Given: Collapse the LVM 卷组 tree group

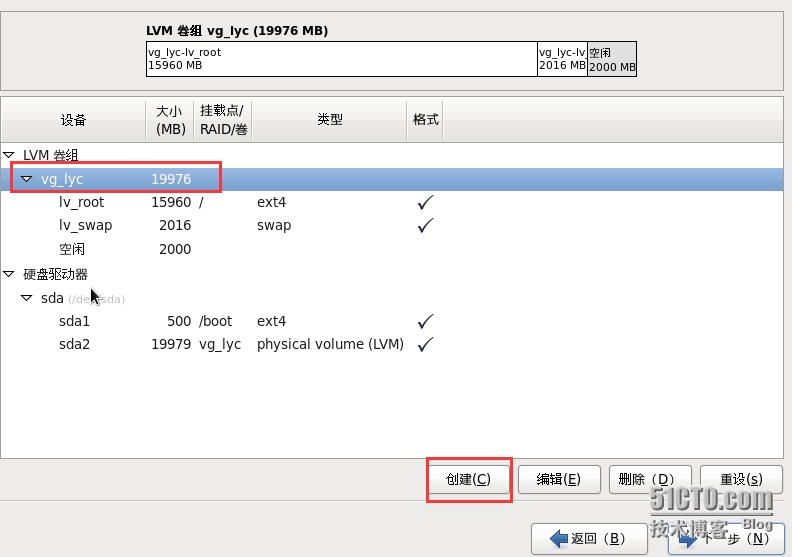Looking at the screenshot, I should point(9,155).
